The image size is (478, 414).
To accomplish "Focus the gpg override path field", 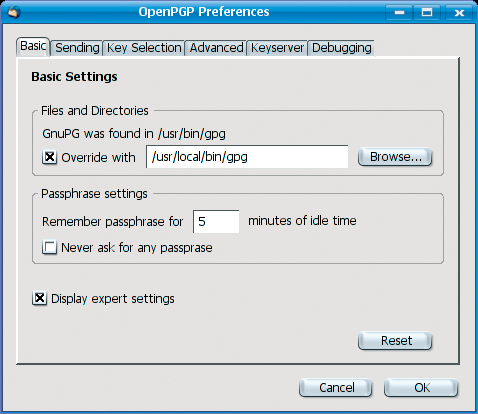I will point(247,157).
